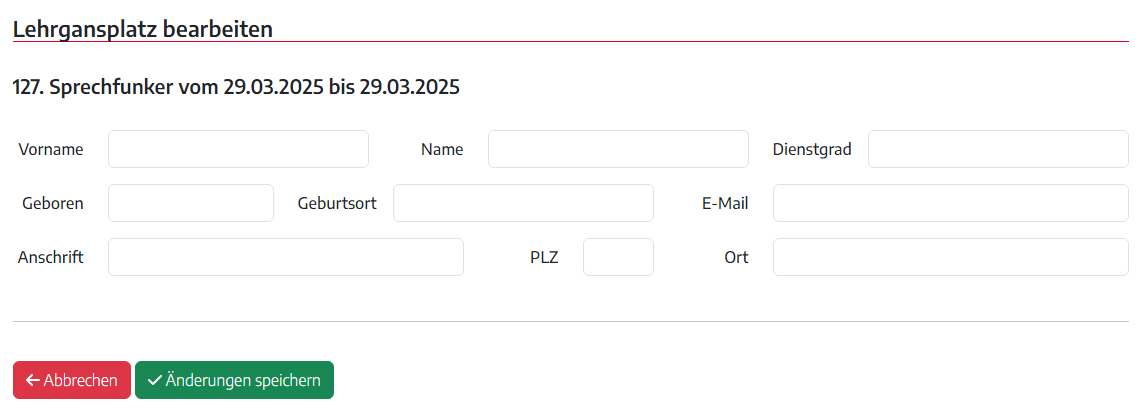This screenshot has width=1142, height=411.
Task: Click the Vorname label
Action: coord(51,149)
